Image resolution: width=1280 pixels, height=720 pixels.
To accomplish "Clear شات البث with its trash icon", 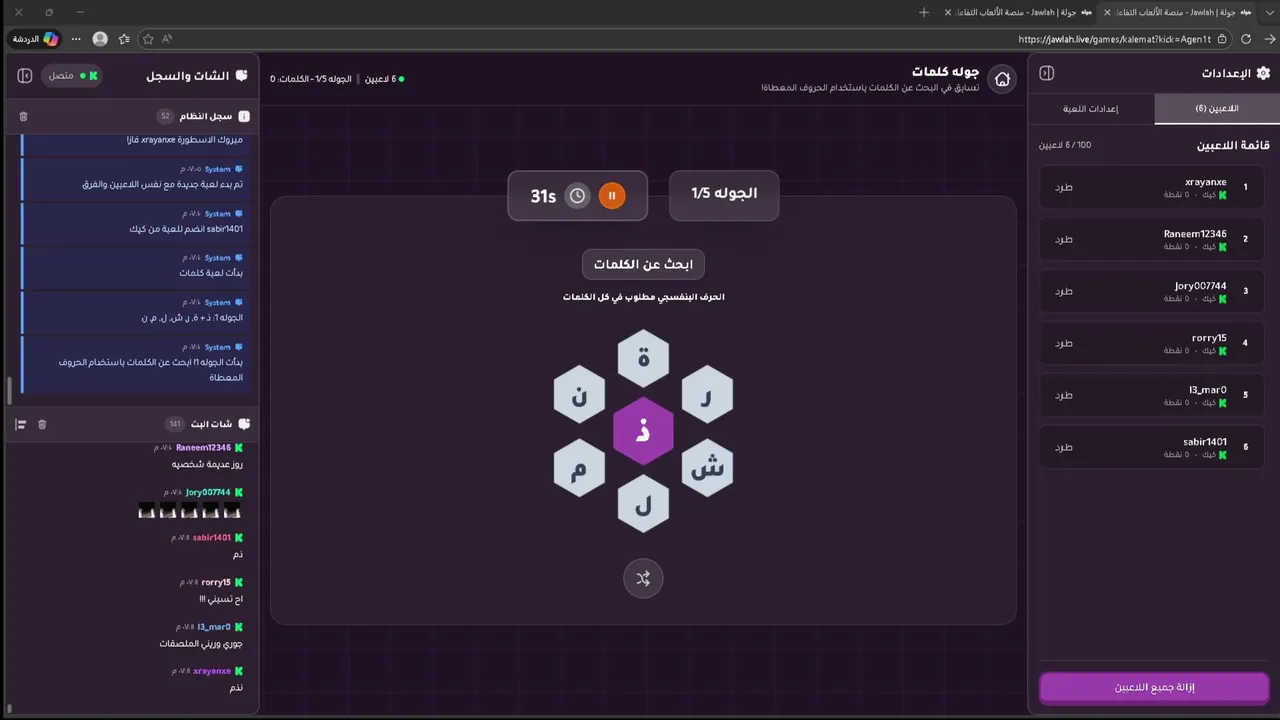I will (x=42, y=424).
